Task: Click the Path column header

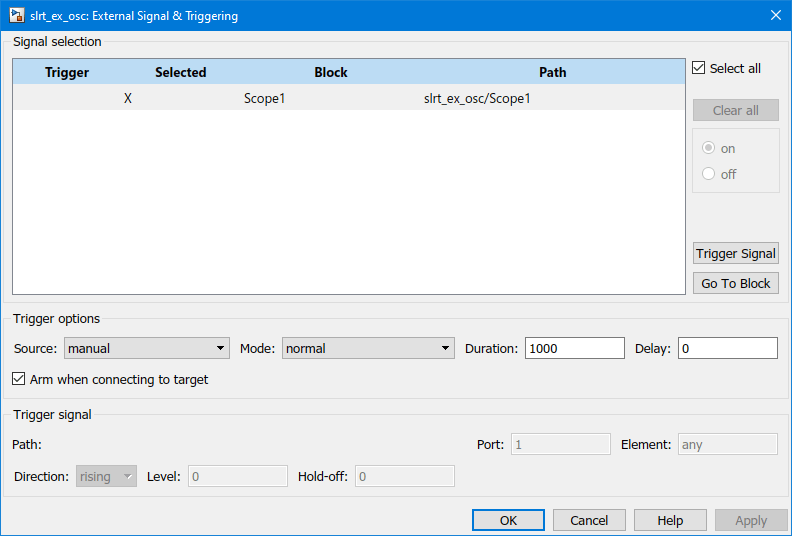Action: click(x=552, y=72)
